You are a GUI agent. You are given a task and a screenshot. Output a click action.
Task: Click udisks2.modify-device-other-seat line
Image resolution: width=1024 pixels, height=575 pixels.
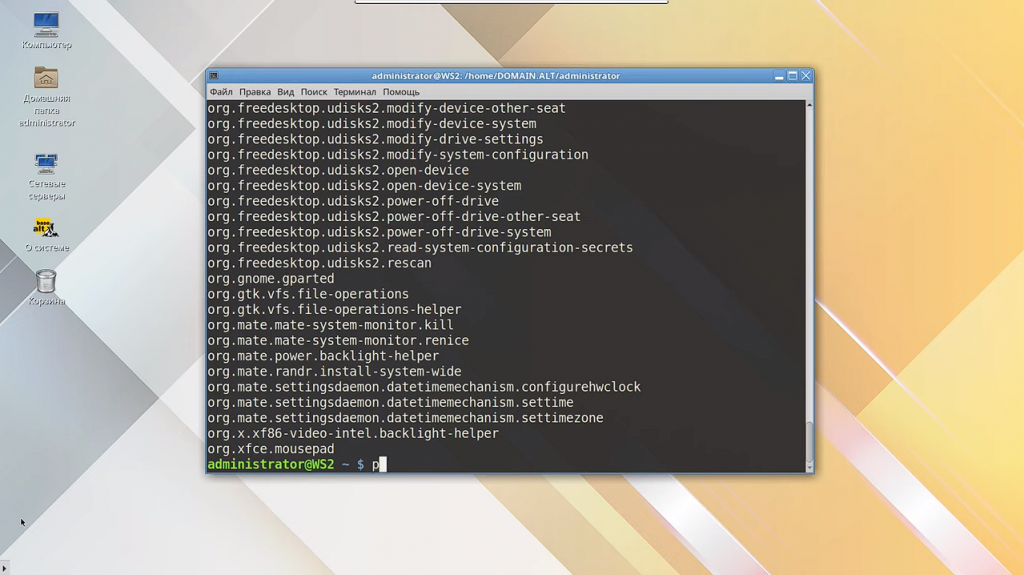click(387, 108)
